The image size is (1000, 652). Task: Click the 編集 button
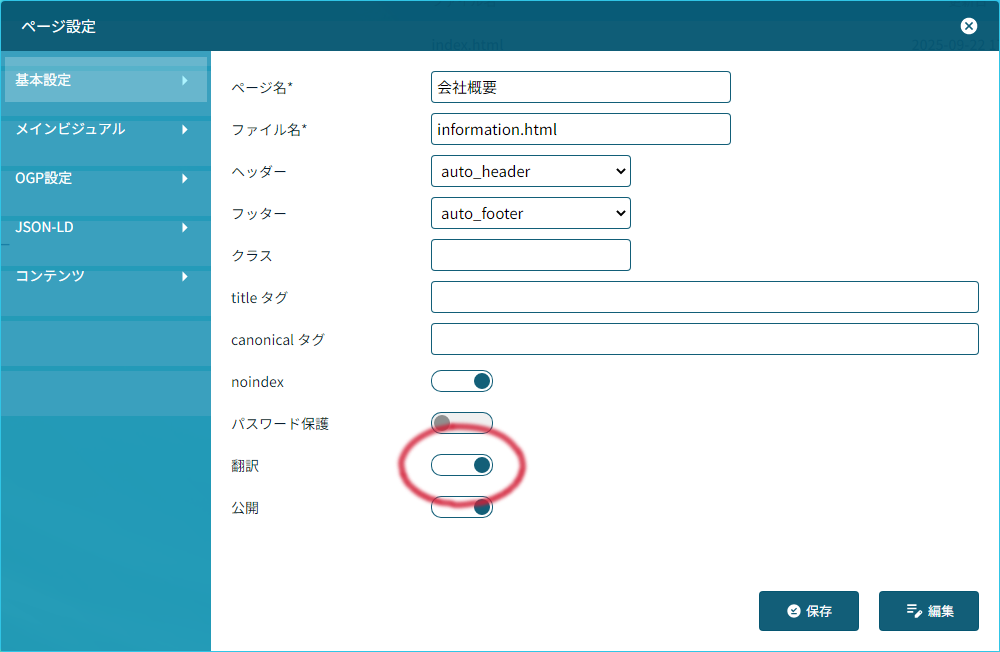point(929,611)
